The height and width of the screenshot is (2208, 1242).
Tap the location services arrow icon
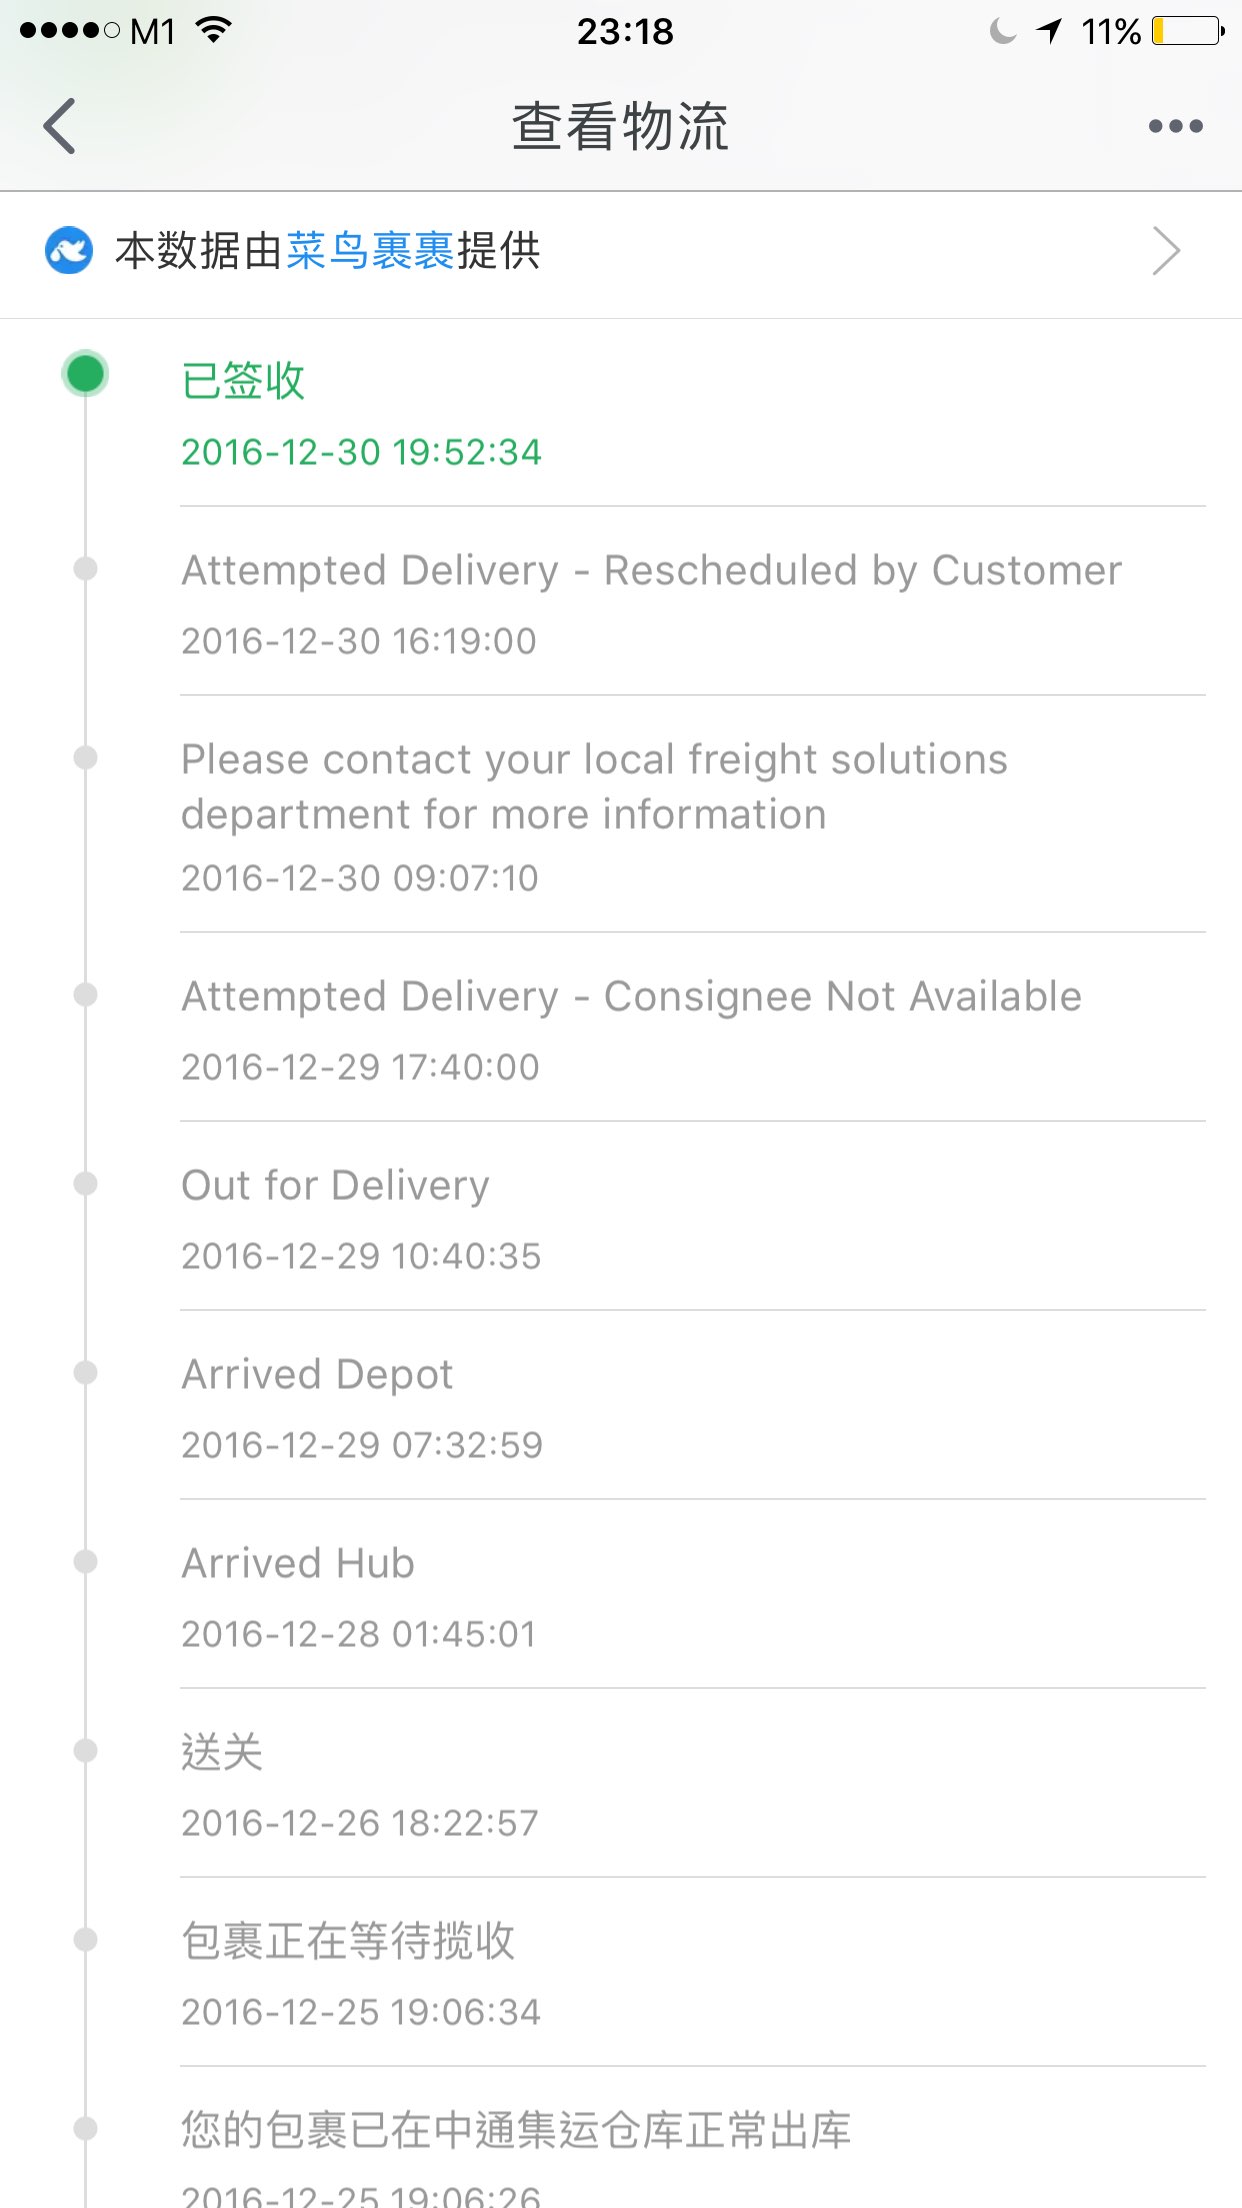point(1049,32)
